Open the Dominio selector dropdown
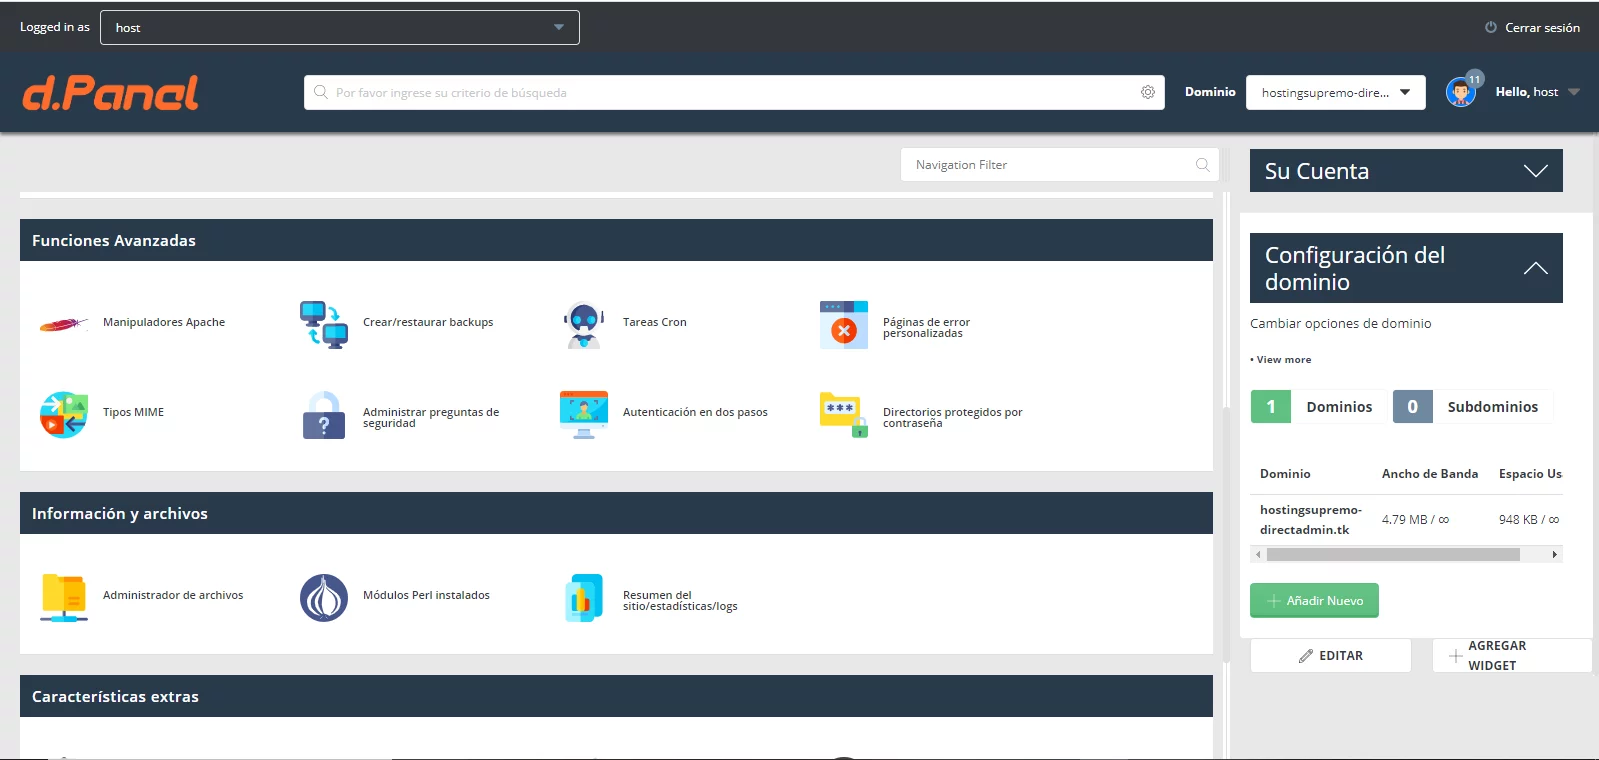The height and width of the screenshot is (760, 1599). coord(1335,92)
